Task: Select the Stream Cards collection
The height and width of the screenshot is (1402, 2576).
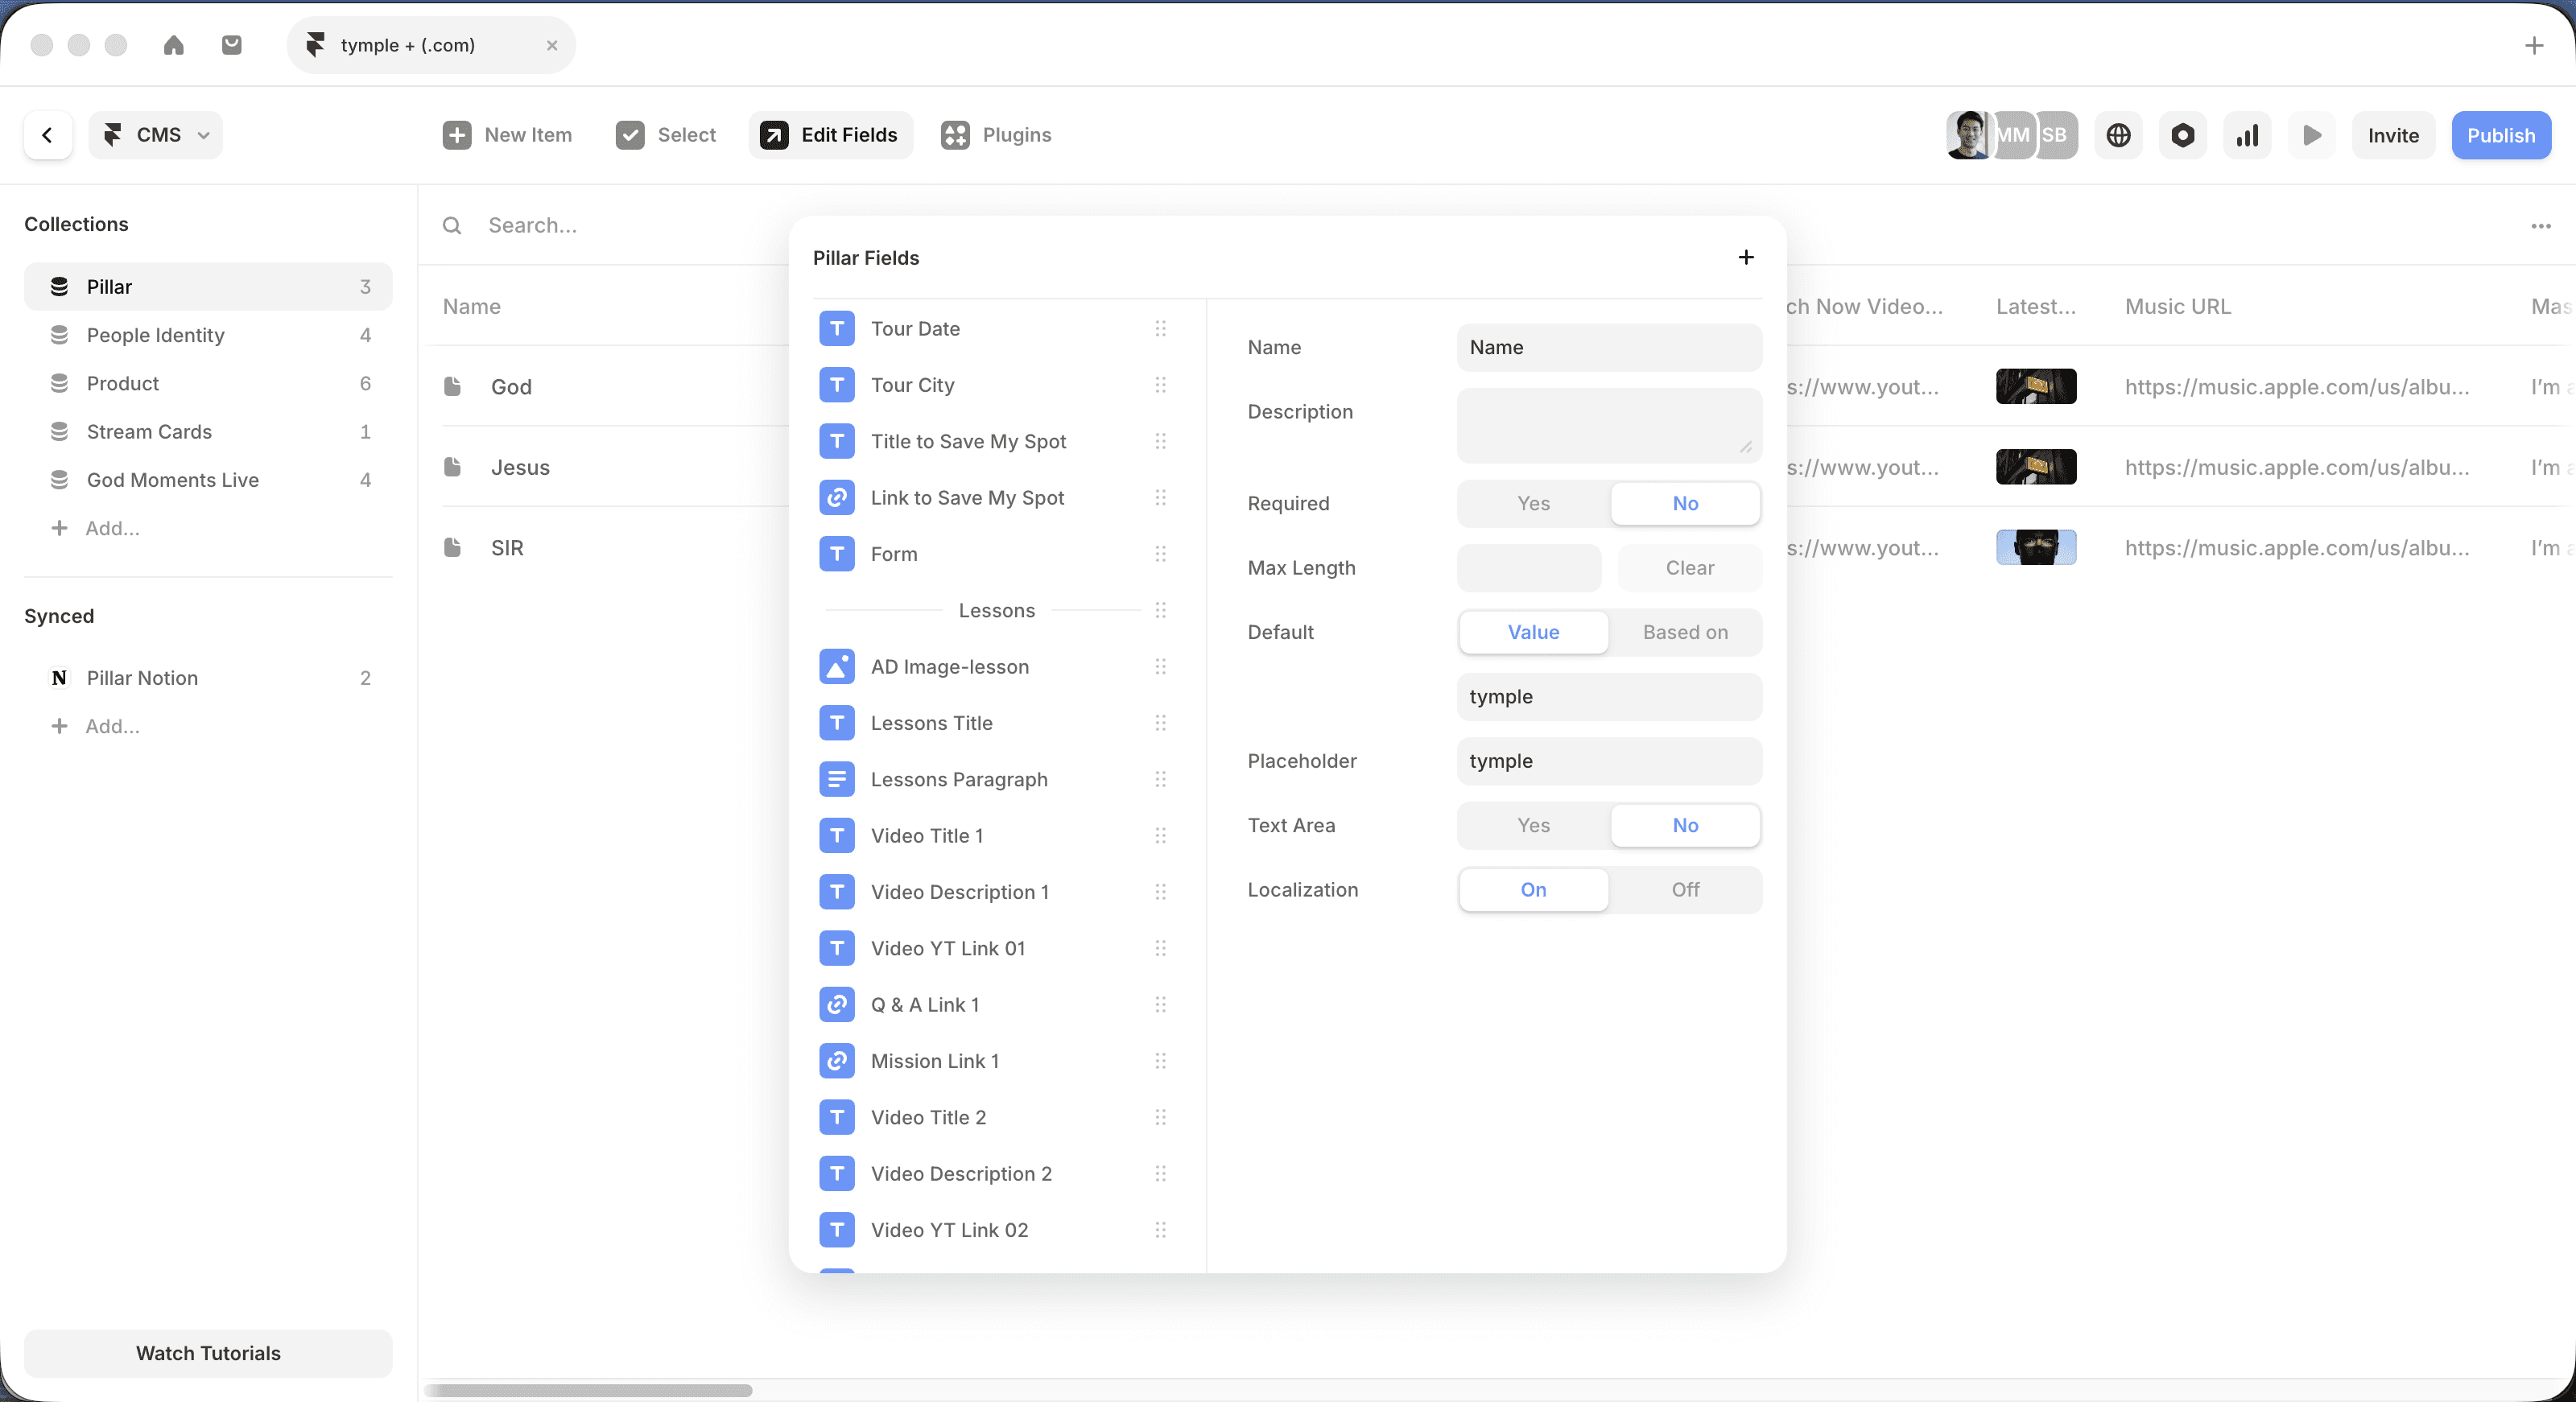Action: click(149, 431)
